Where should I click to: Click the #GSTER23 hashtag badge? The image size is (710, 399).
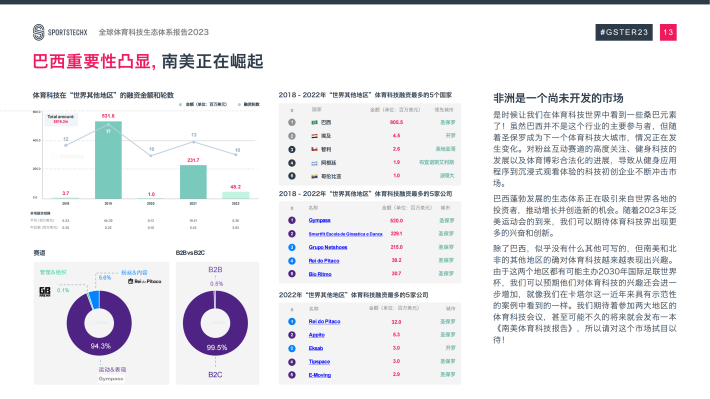(x=624, y=32)
